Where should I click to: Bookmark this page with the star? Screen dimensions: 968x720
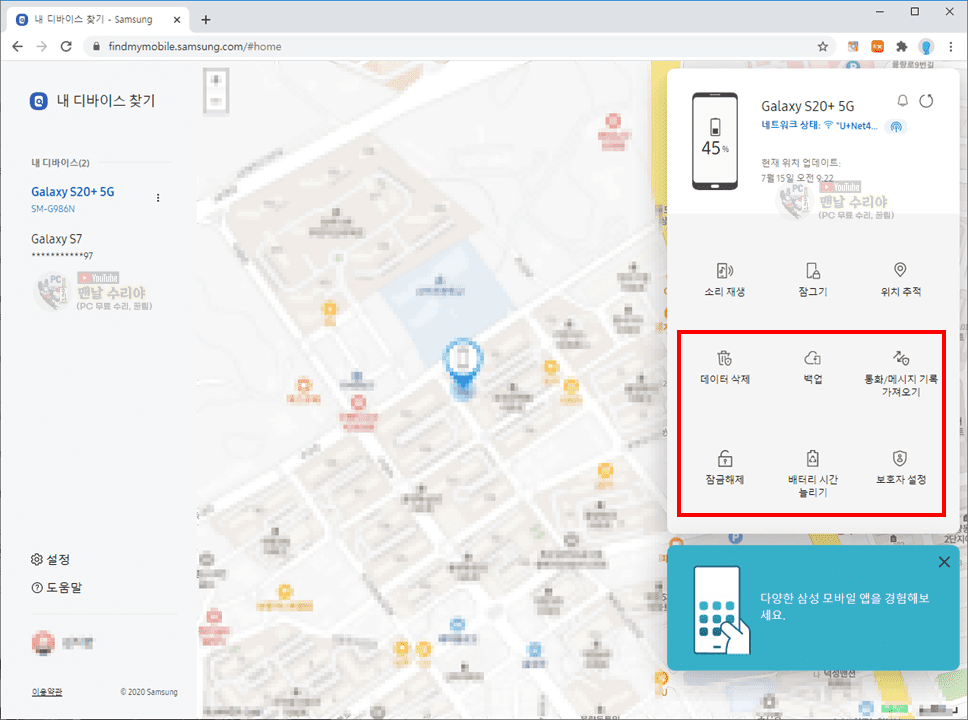tap(823, 46)
